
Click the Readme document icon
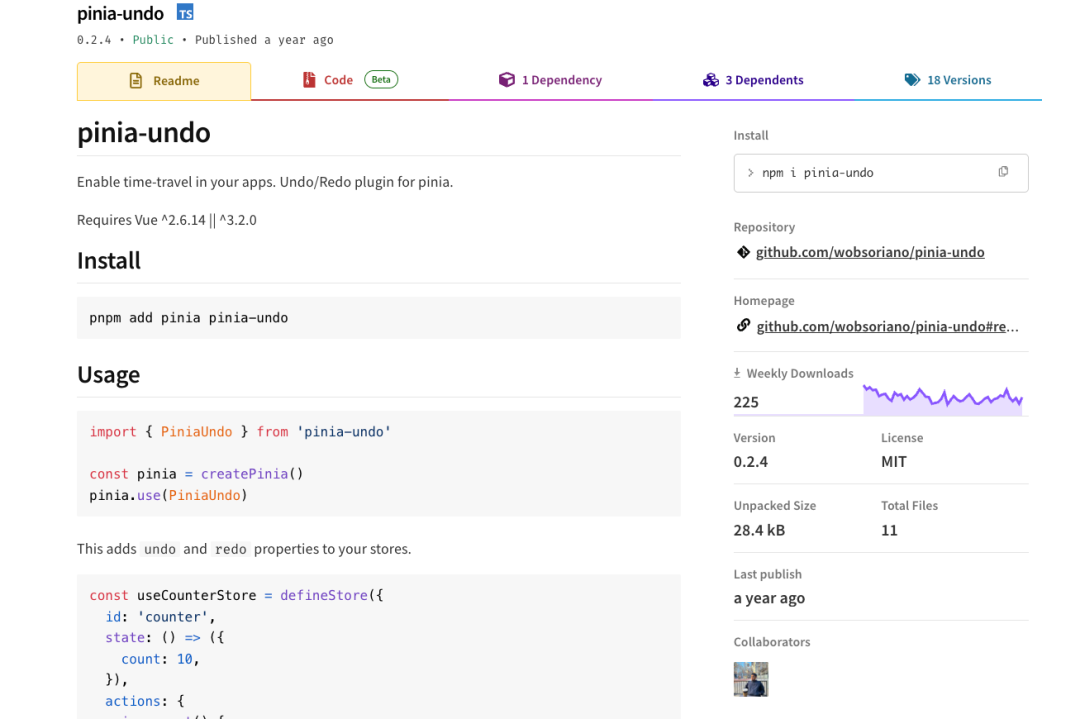(136, 81)
